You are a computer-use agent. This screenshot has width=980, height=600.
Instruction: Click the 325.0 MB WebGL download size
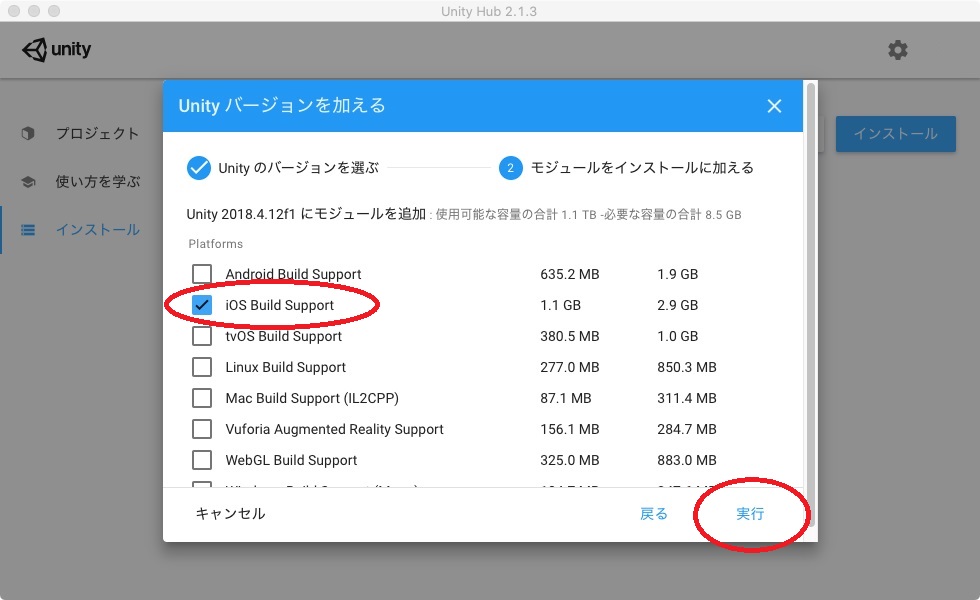(x=569, y=461)
